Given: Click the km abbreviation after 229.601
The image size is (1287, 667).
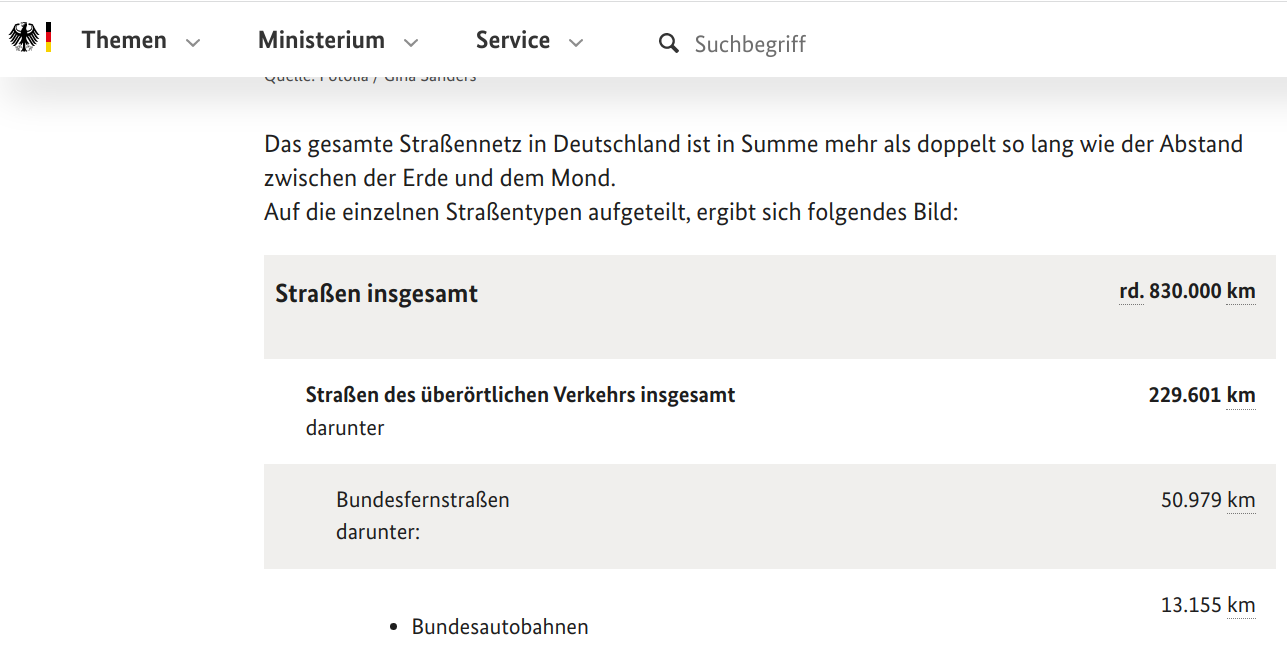Looking at the screenshot, I should pyautogui.click(x=1241, y=395).
